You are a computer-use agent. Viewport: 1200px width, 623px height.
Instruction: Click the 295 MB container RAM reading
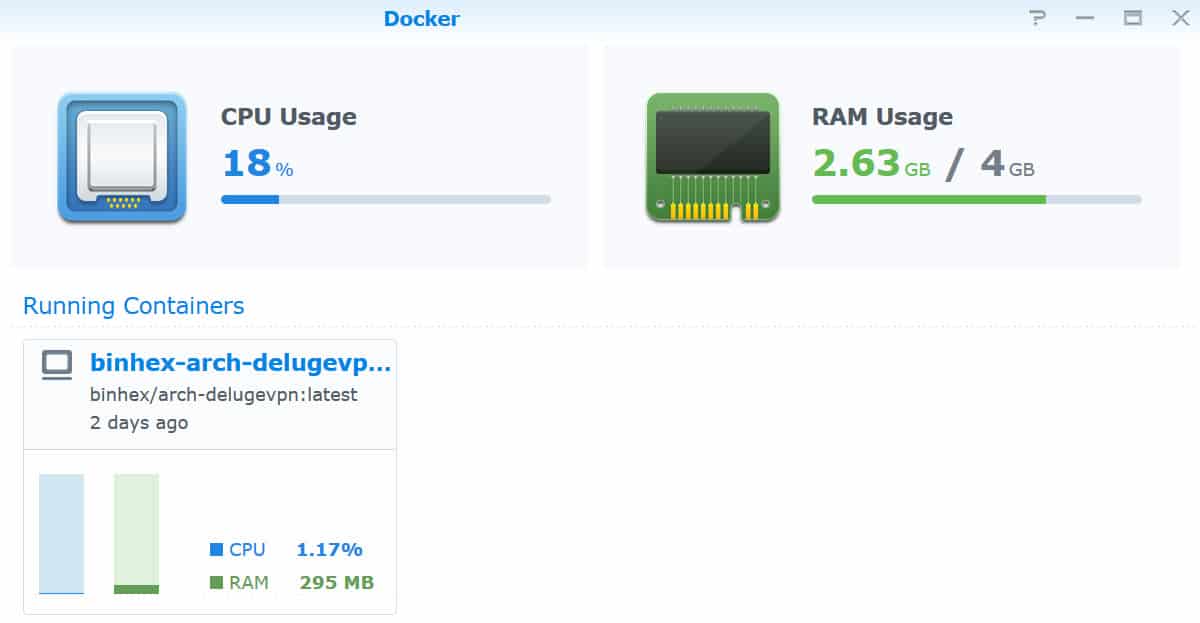[337, 582]
